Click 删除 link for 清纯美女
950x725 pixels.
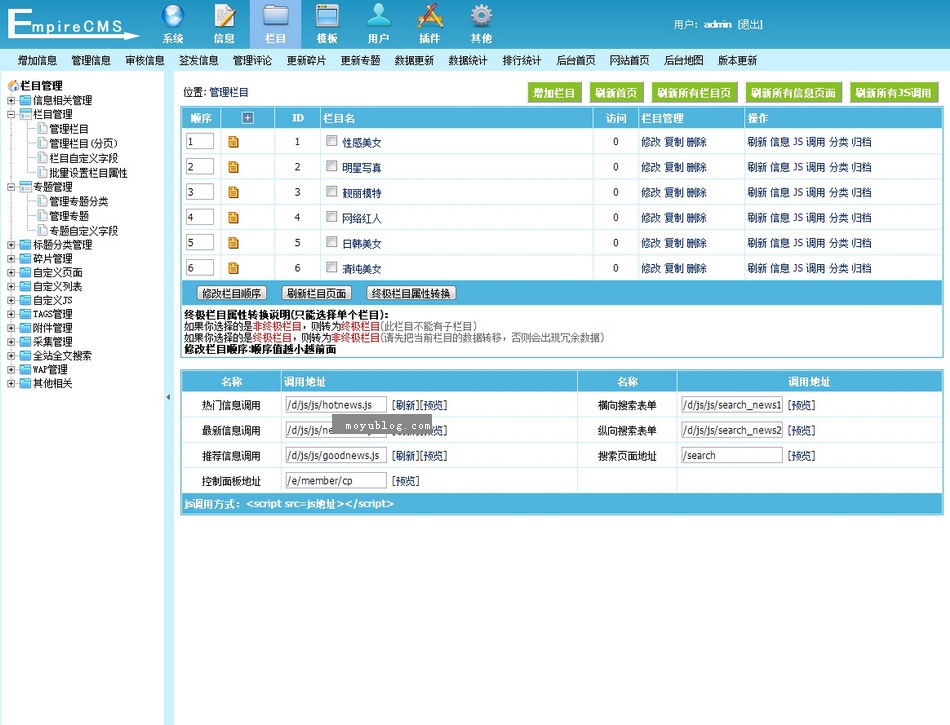[697, 268]
